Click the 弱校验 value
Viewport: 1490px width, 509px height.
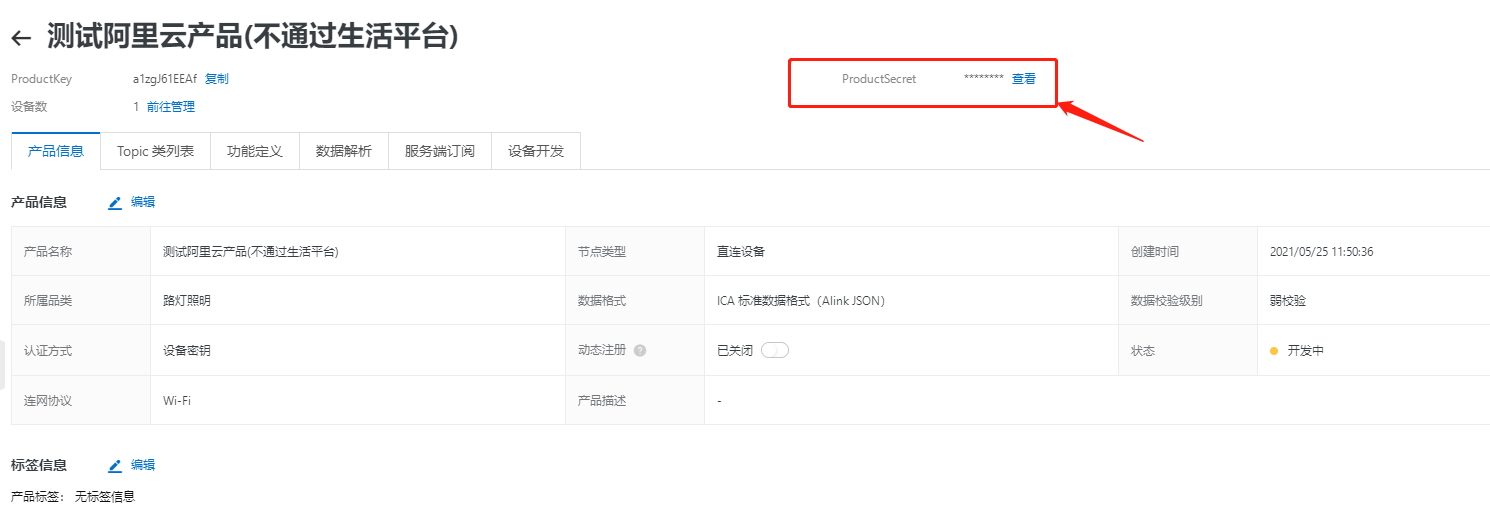pos(1288,301)
